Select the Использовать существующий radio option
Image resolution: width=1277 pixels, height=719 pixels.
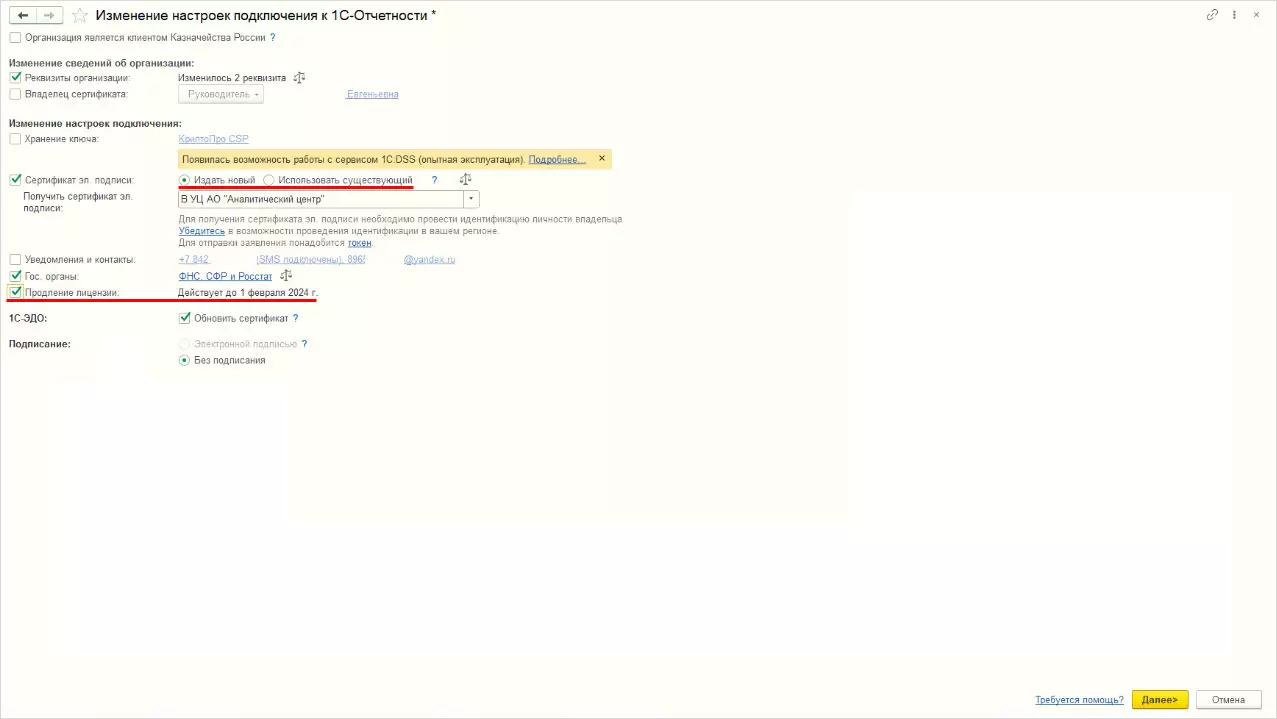click(x=269, y=180)
